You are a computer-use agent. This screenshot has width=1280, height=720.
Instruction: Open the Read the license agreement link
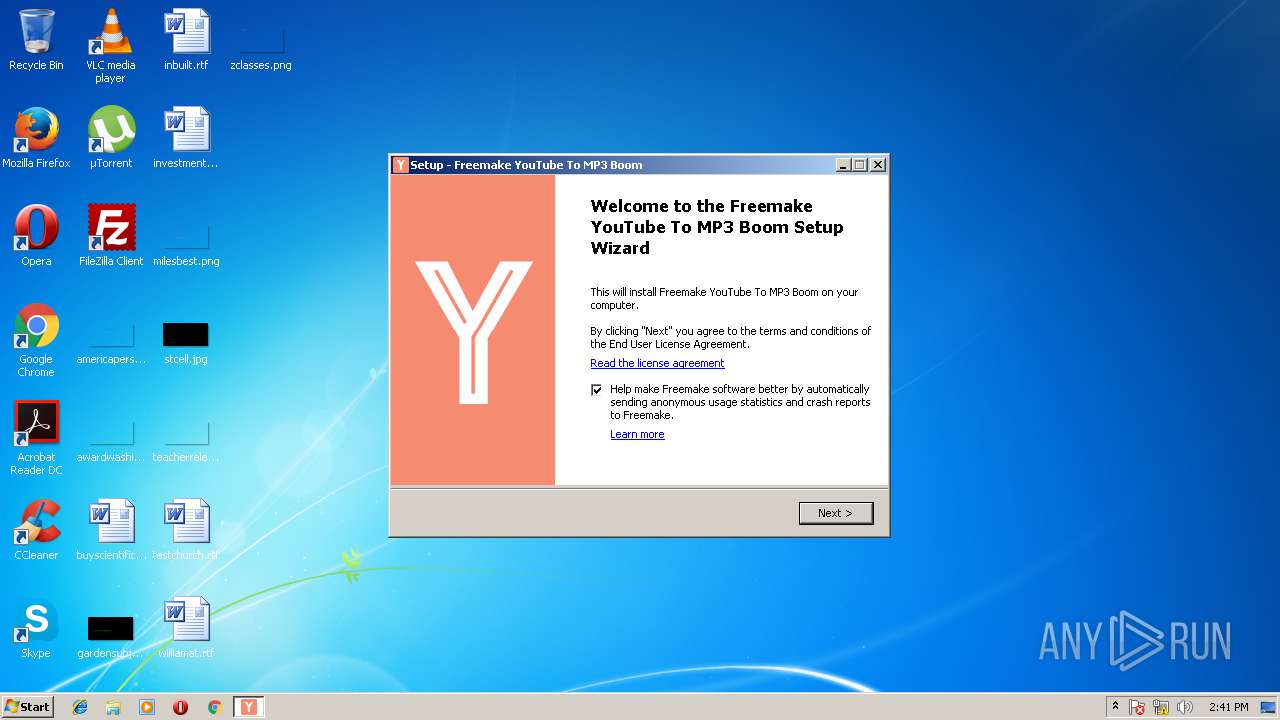(657, 363)
